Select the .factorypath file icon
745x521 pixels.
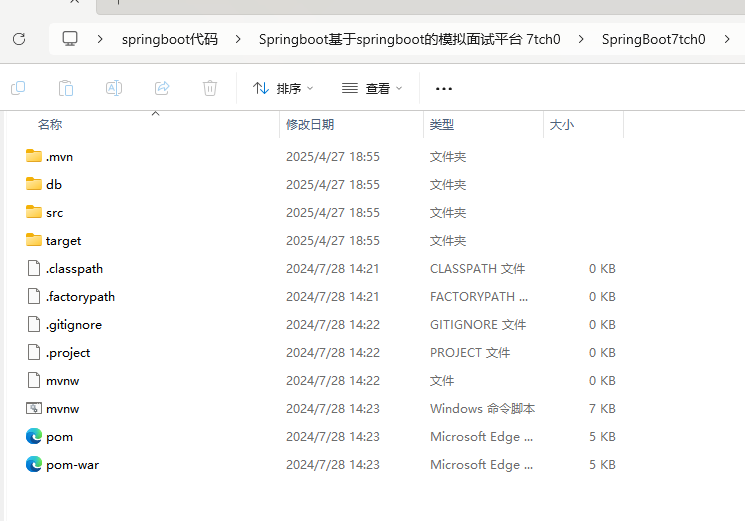click(x=34, y=296)
